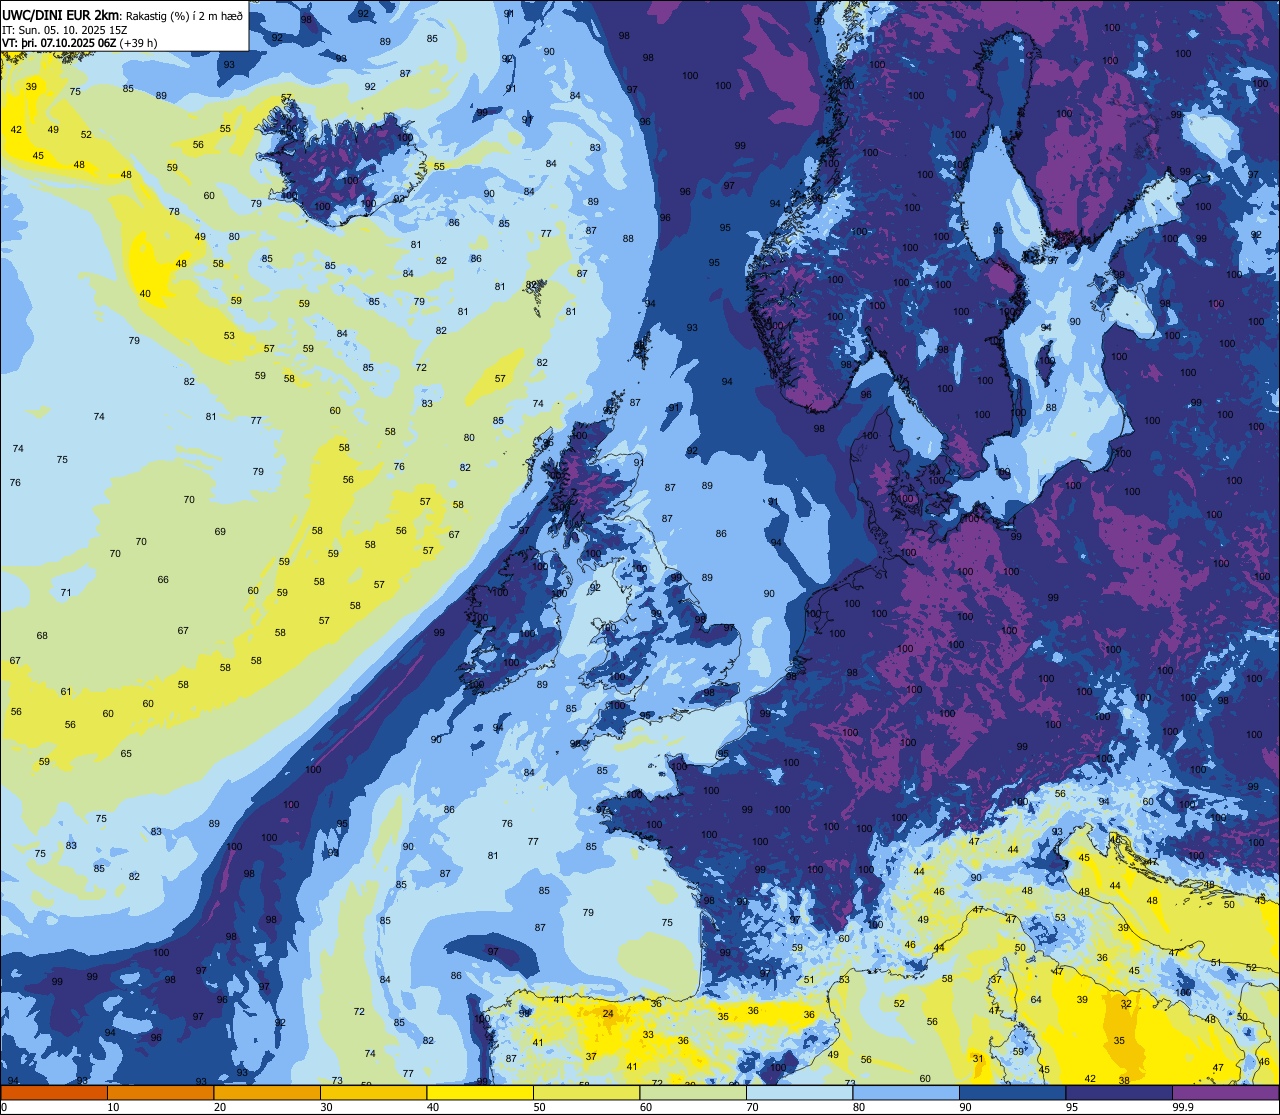Image resolution: width=1280 pixels, height=1115 pixels.
Task: Click the map value '78' southwest of Iceland
Action: point(174,212)
